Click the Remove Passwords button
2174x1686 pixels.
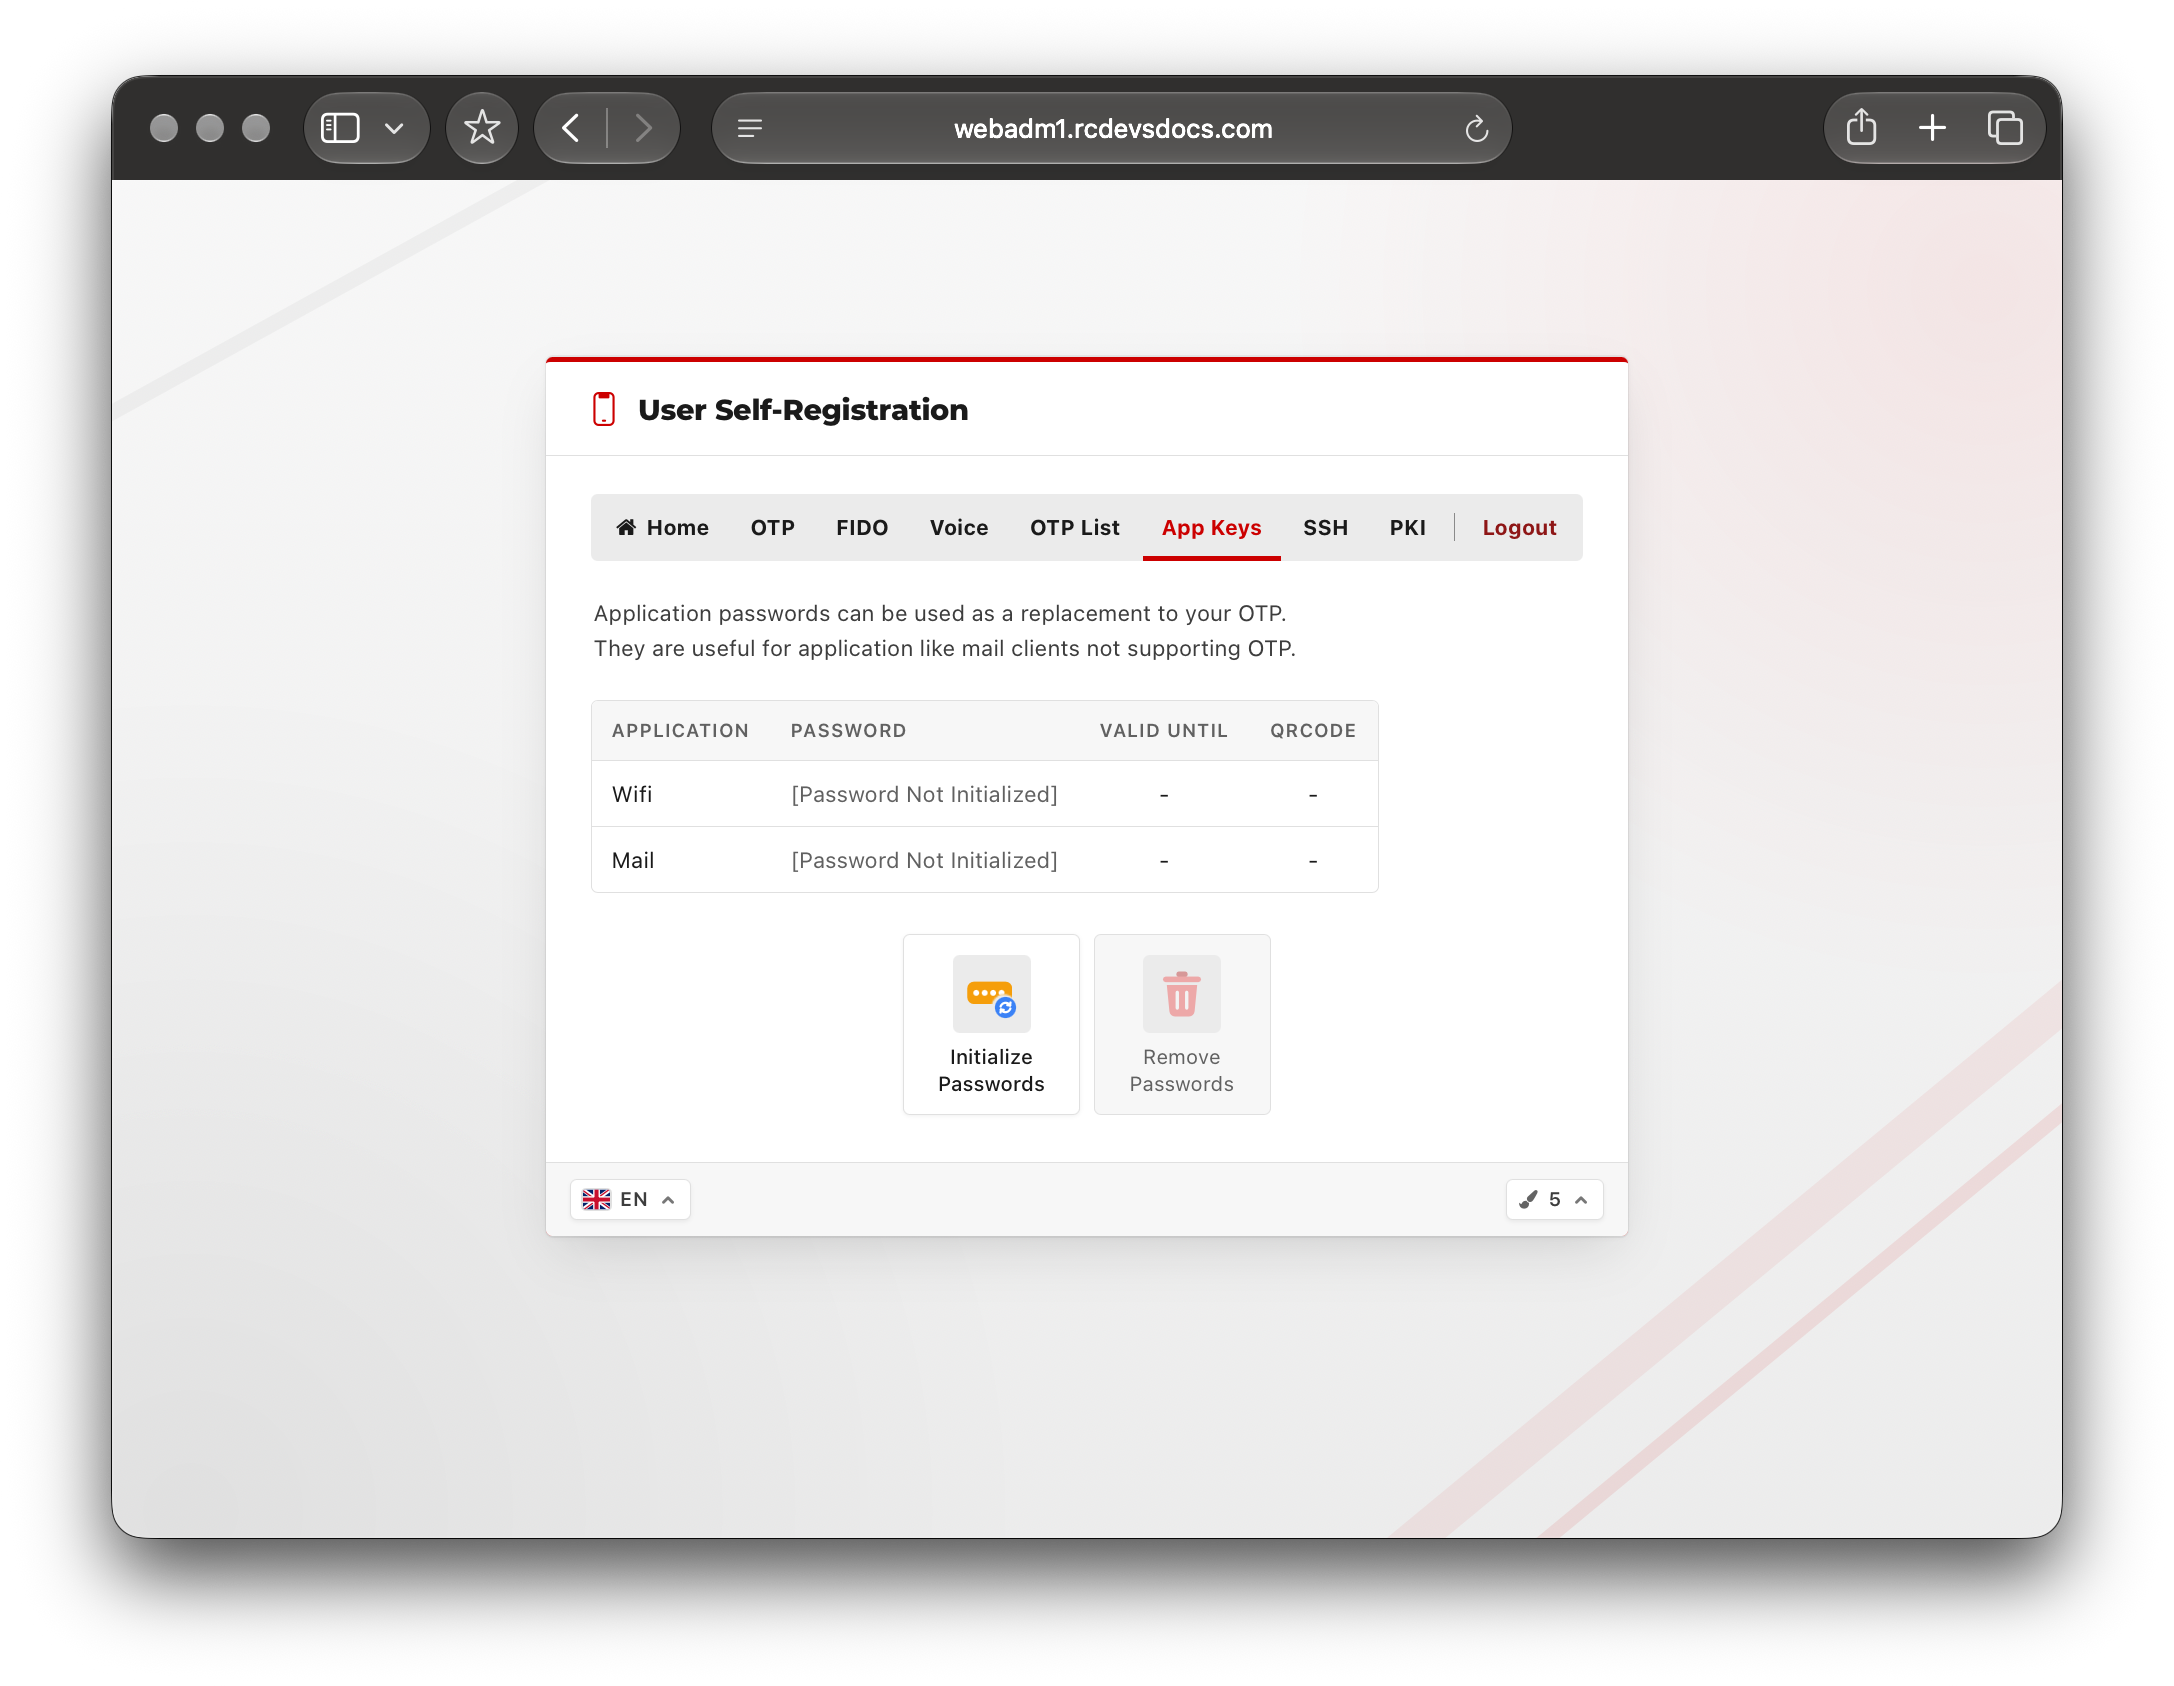click(x=1181, y=1024)
